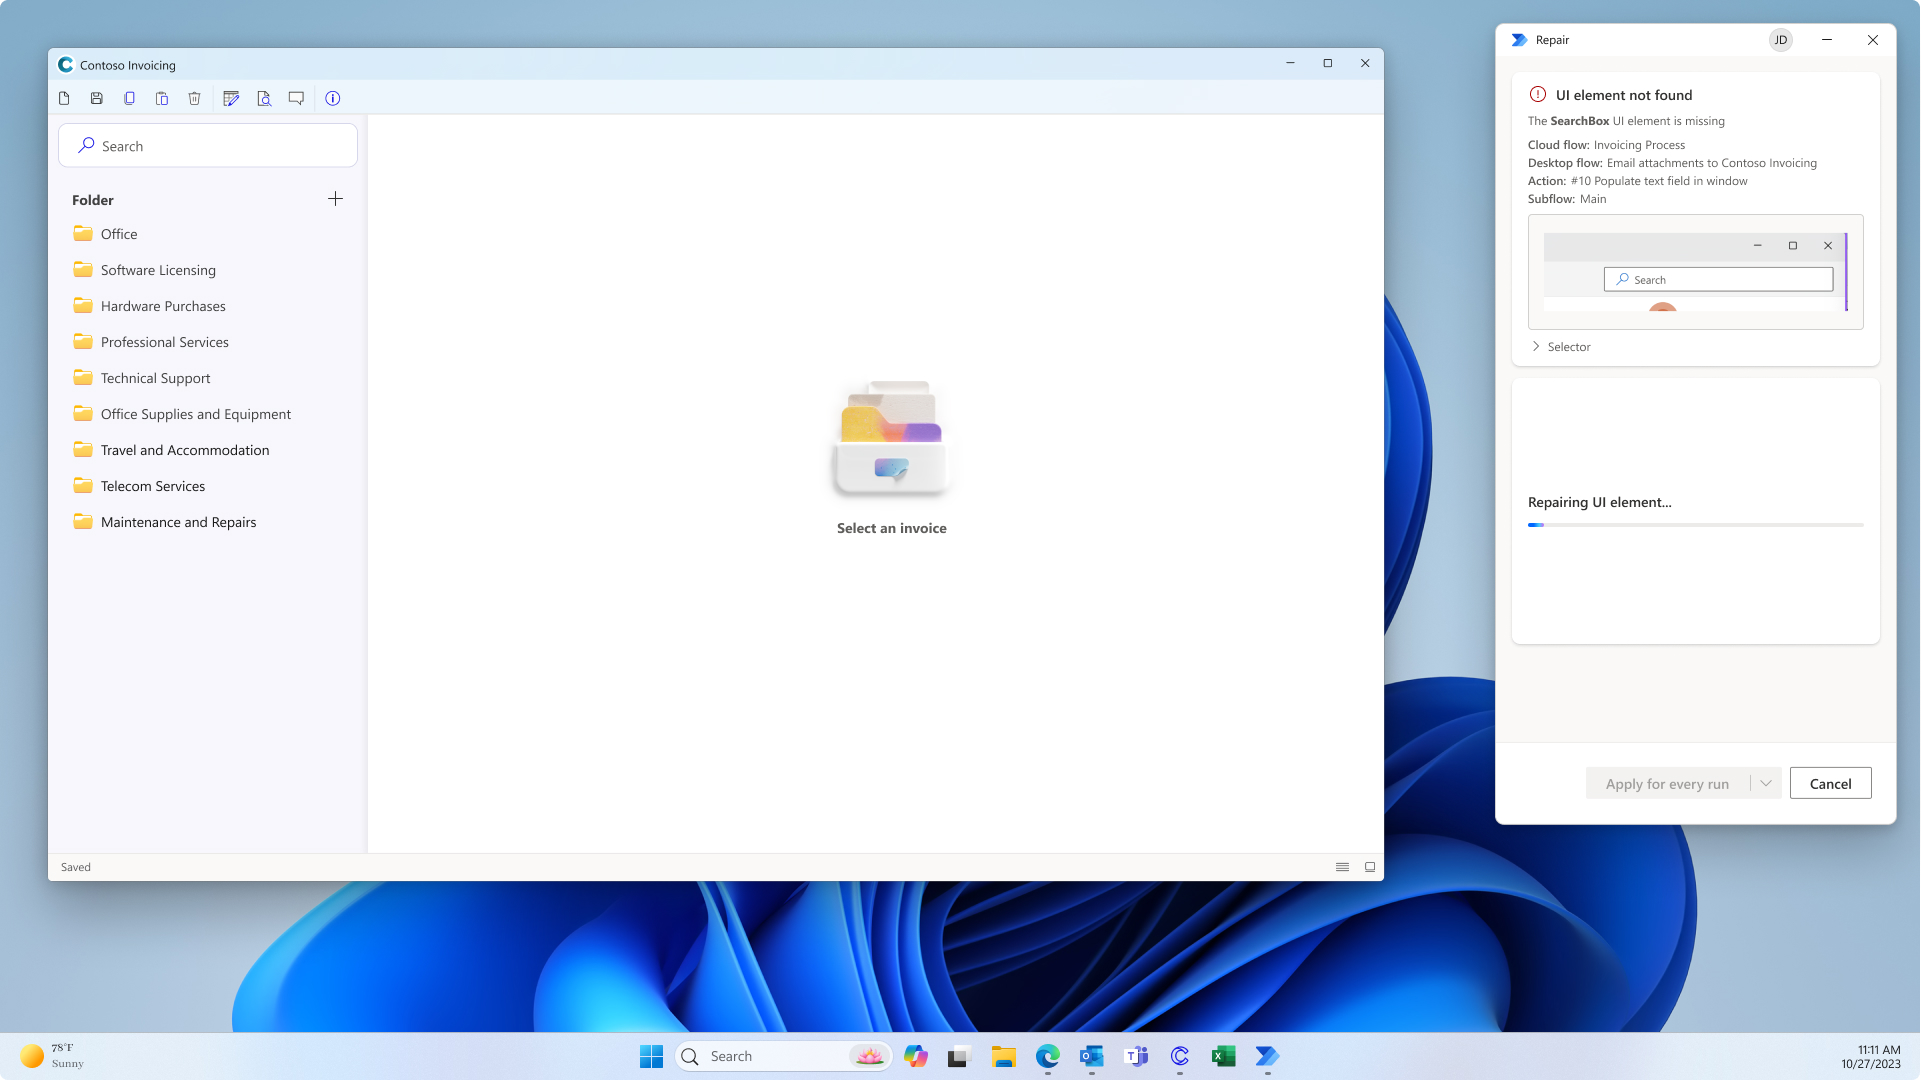Click the Apply for every run button
The height and width of the screenshot is (1081, 1921).
1667,783
